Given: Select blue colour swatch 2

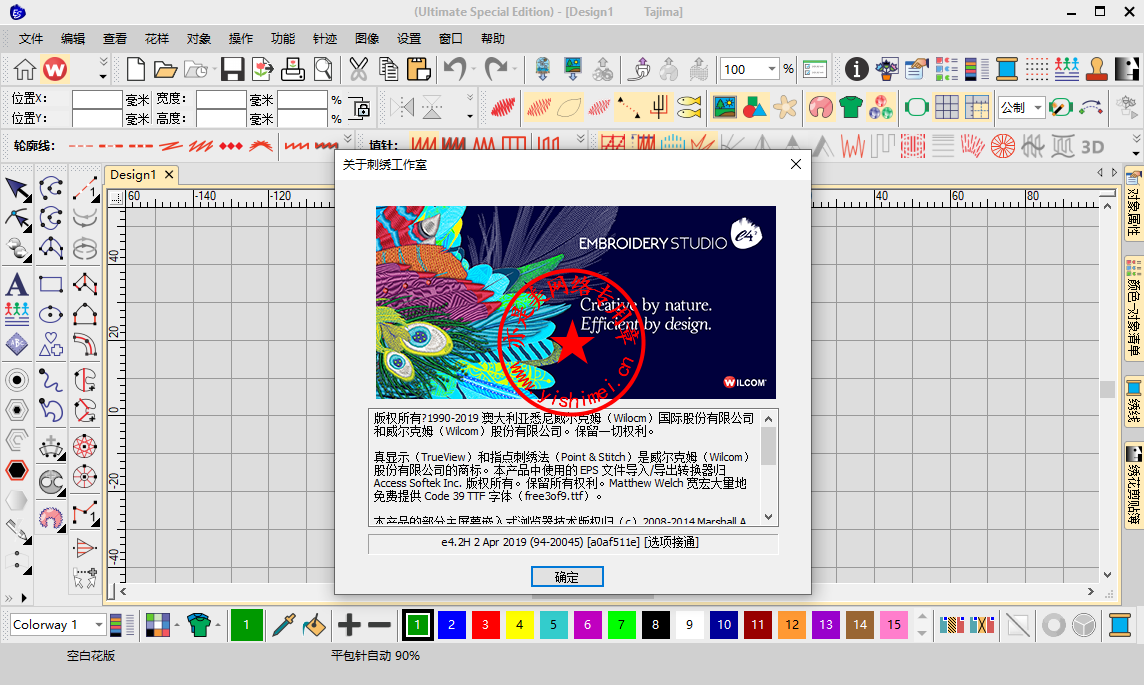Looking at the screenshot, I should 452,624.
